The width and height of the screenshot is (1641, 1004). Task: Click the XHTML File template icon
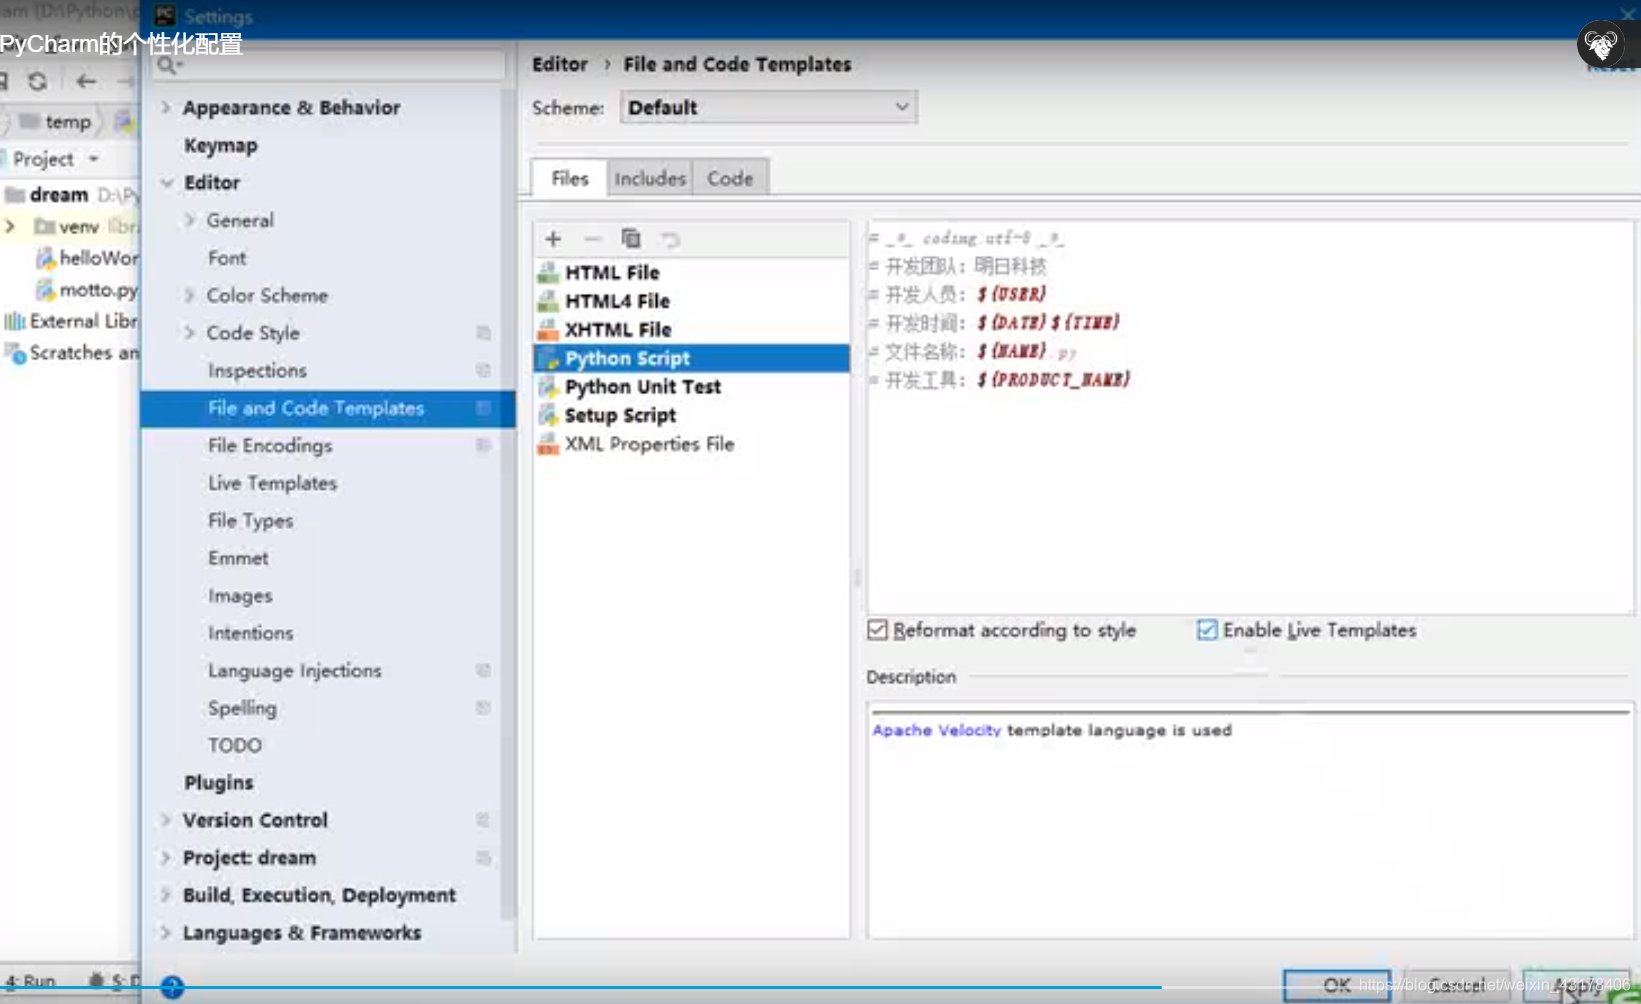point(548,330)
